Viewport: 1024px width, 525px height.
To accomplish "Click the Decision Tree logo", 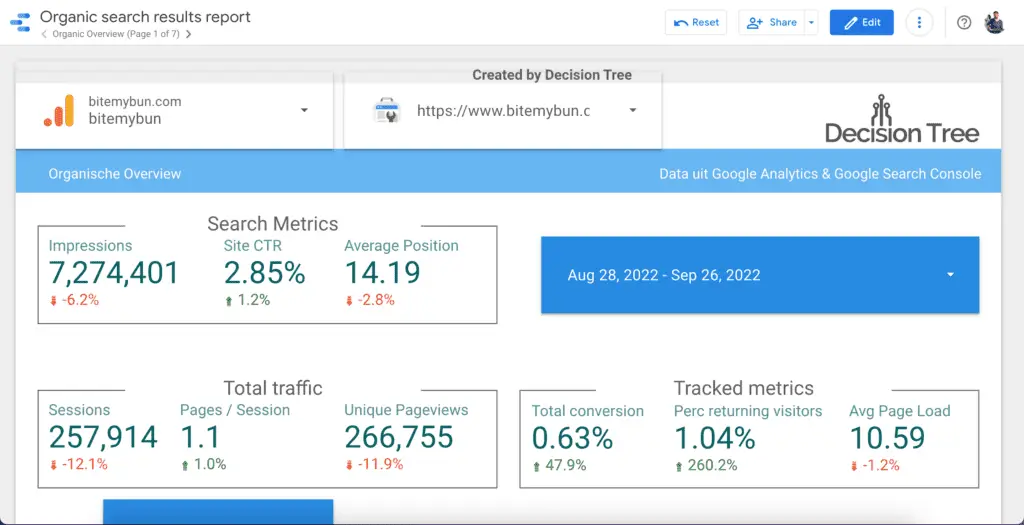I will pyautogui.click(x=902, y=119).
